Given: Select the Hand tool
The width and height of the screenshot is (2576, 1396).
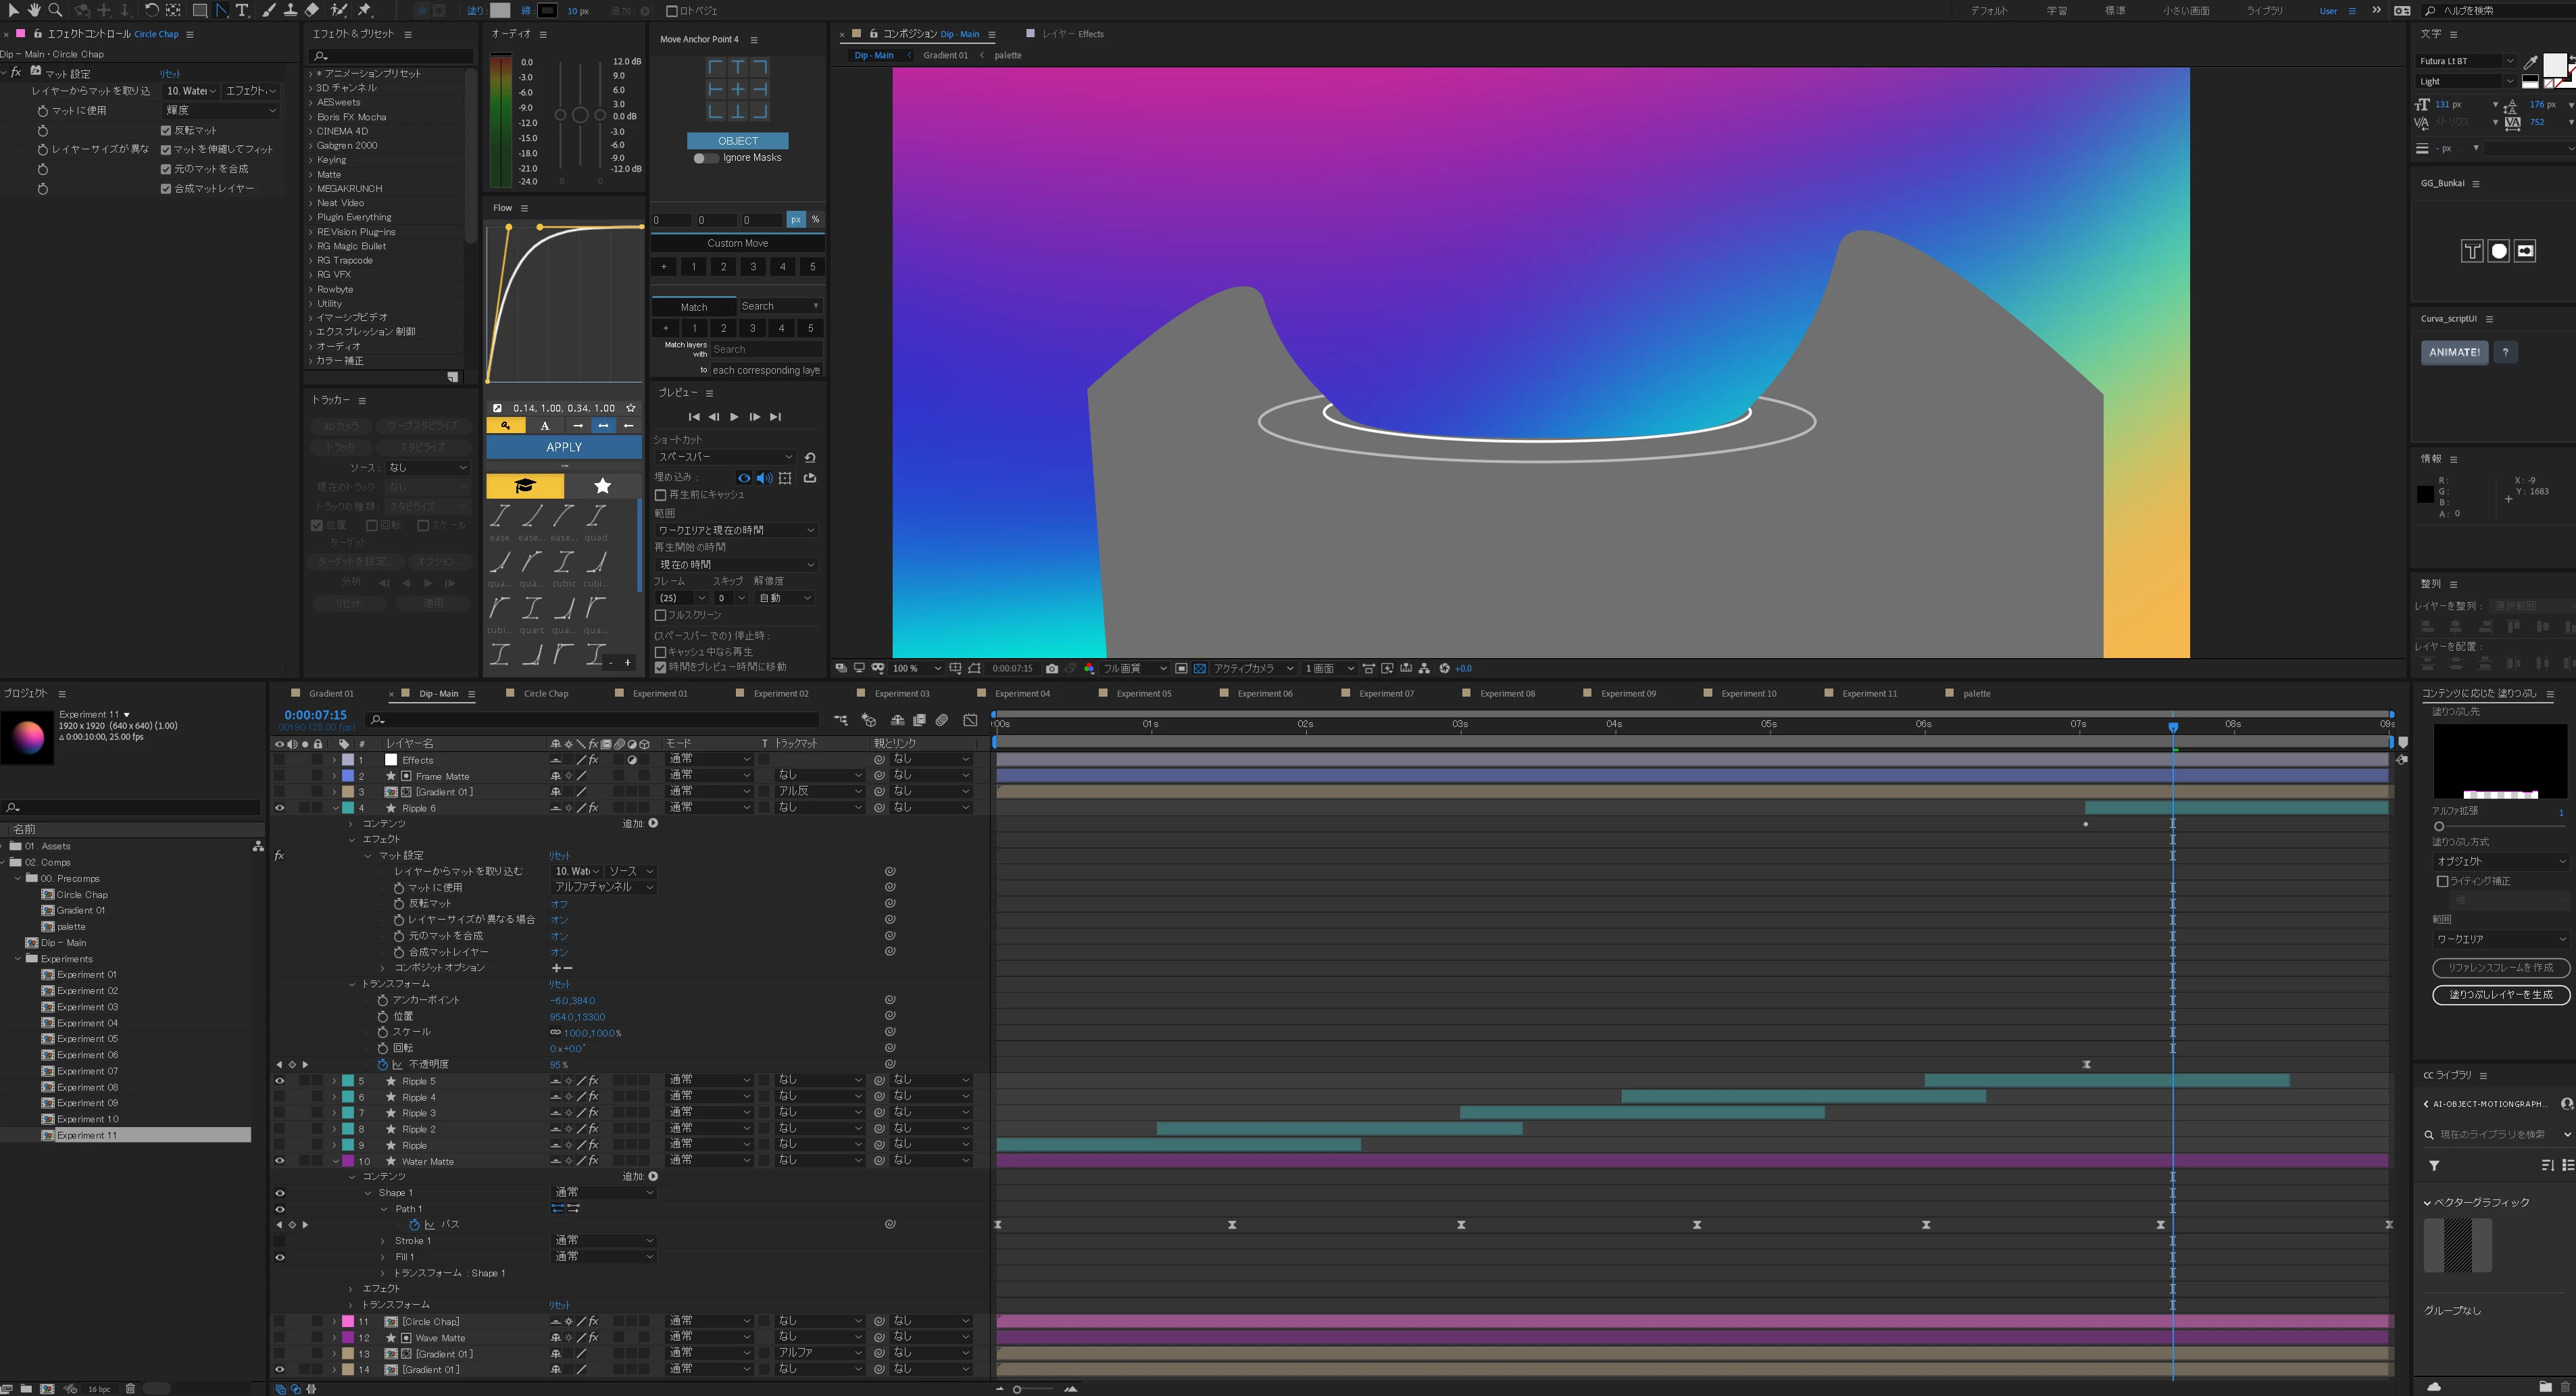Looking at the screenshot, I should coord(34,10).
